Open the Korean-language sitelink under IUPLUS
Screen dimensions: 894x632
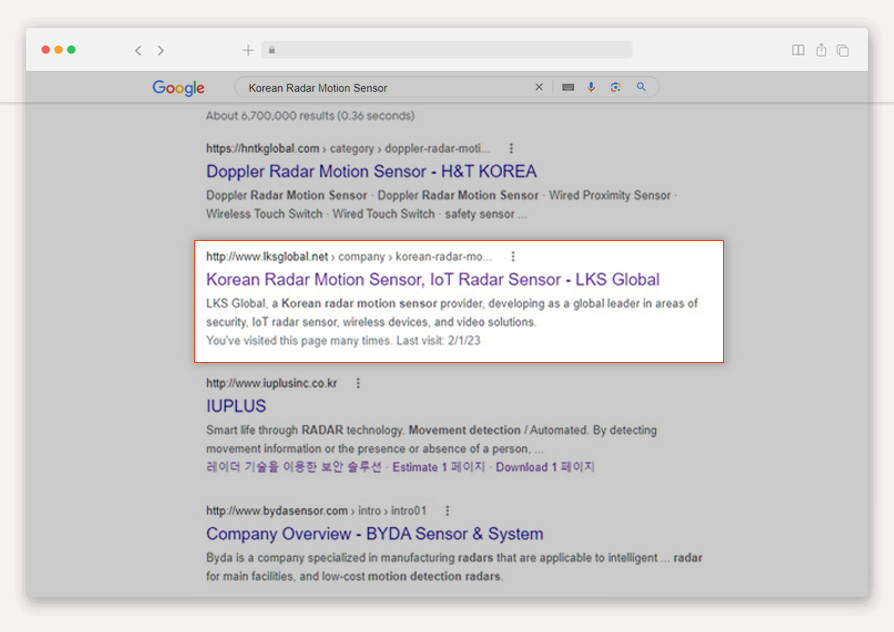[x=294, y=467]
